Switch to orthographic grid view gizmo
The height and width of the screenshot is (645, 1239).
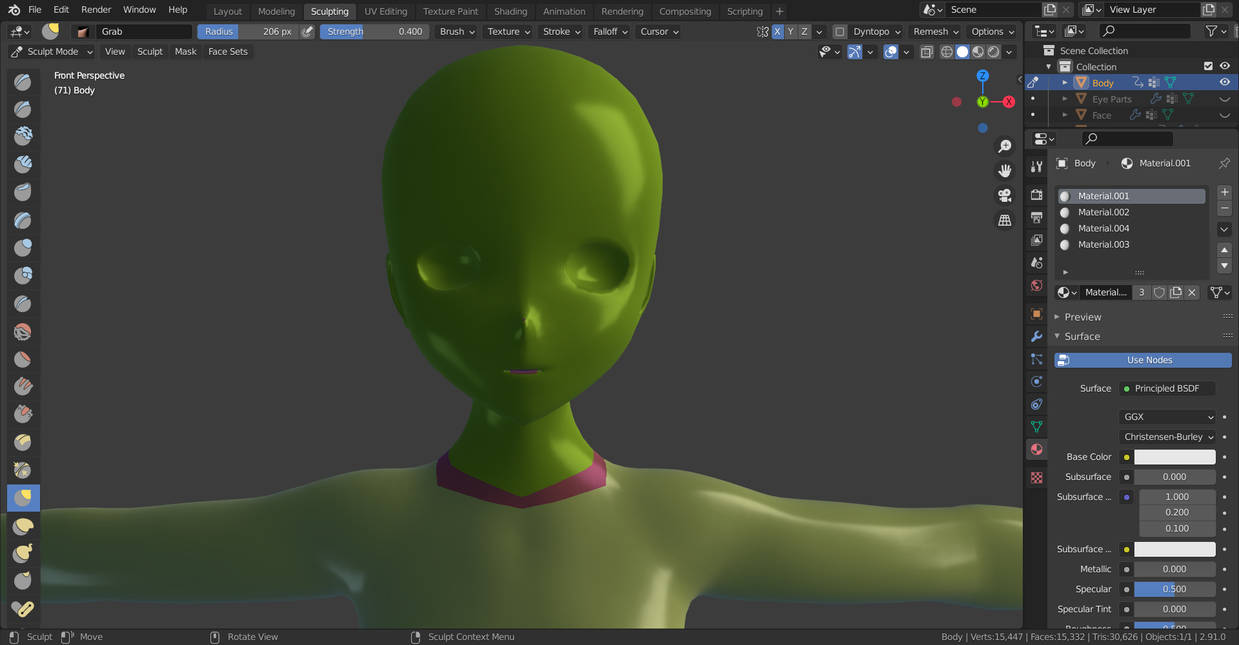1005,220
